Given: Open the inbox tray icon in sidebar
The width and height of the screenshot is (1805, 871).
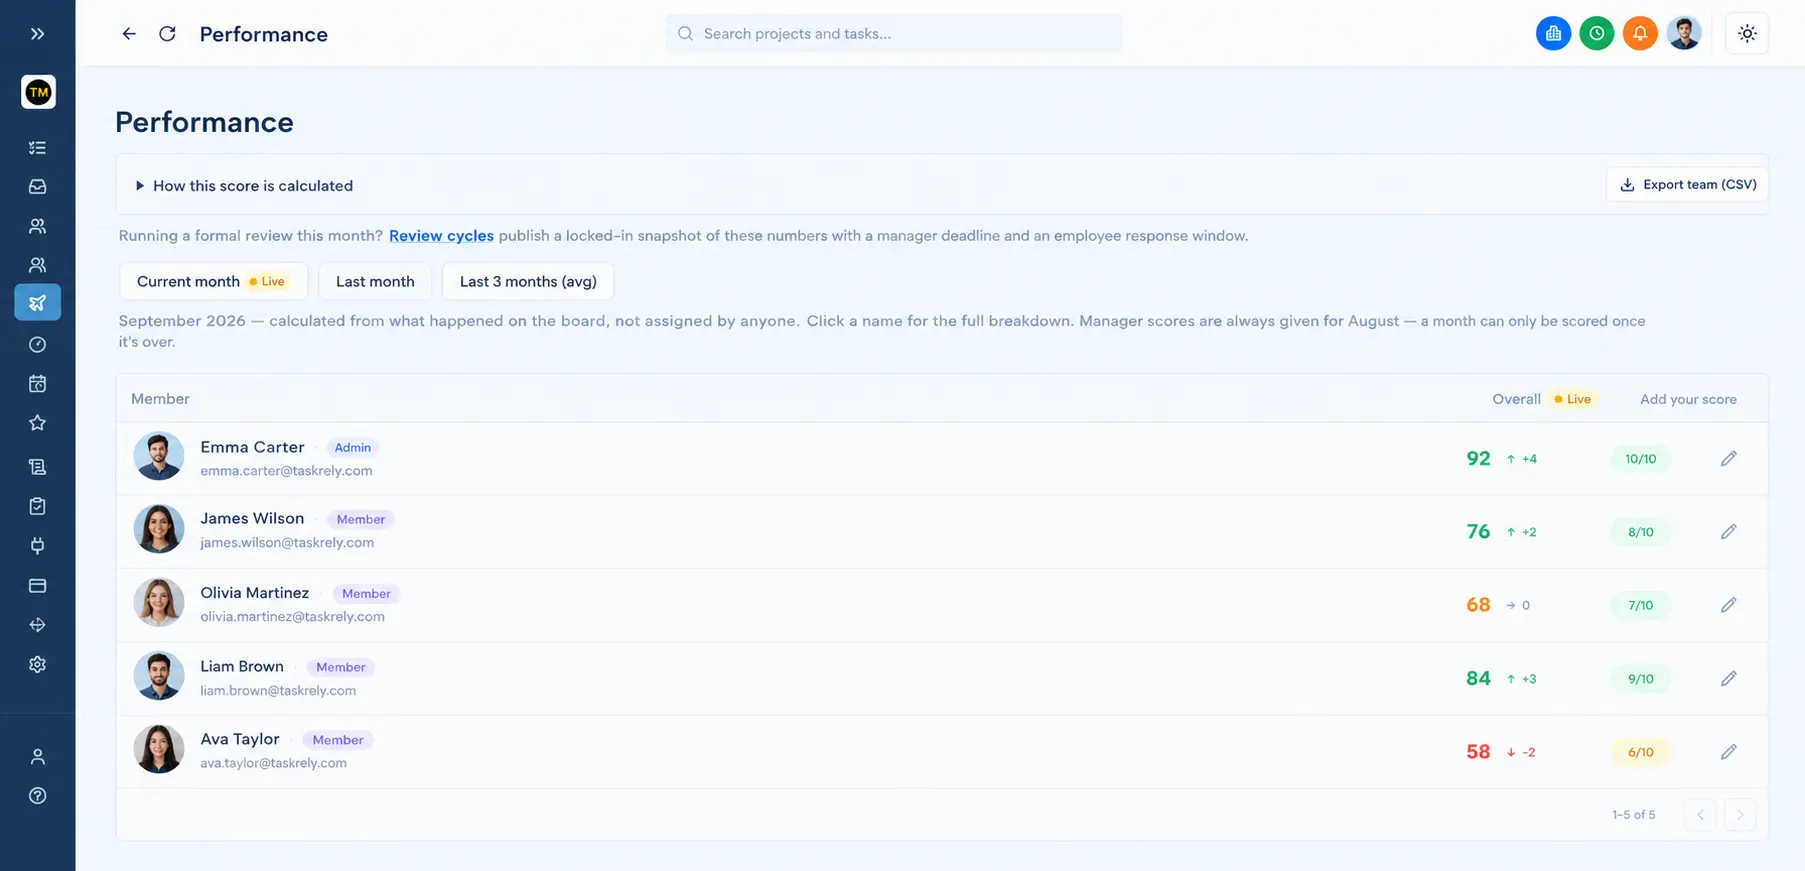Looking at the screenshot, I should pyautogui.click(x=37, y=187).
